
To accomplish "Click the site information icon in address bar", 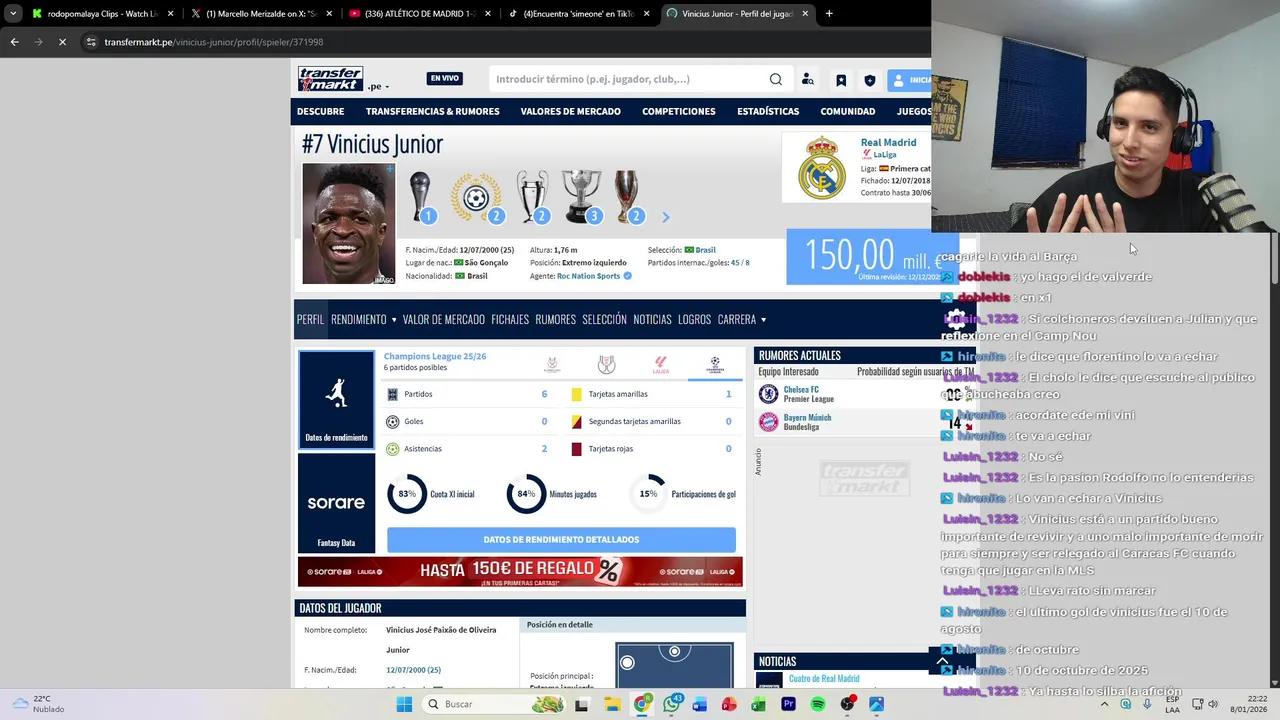I will click(91, 42).
